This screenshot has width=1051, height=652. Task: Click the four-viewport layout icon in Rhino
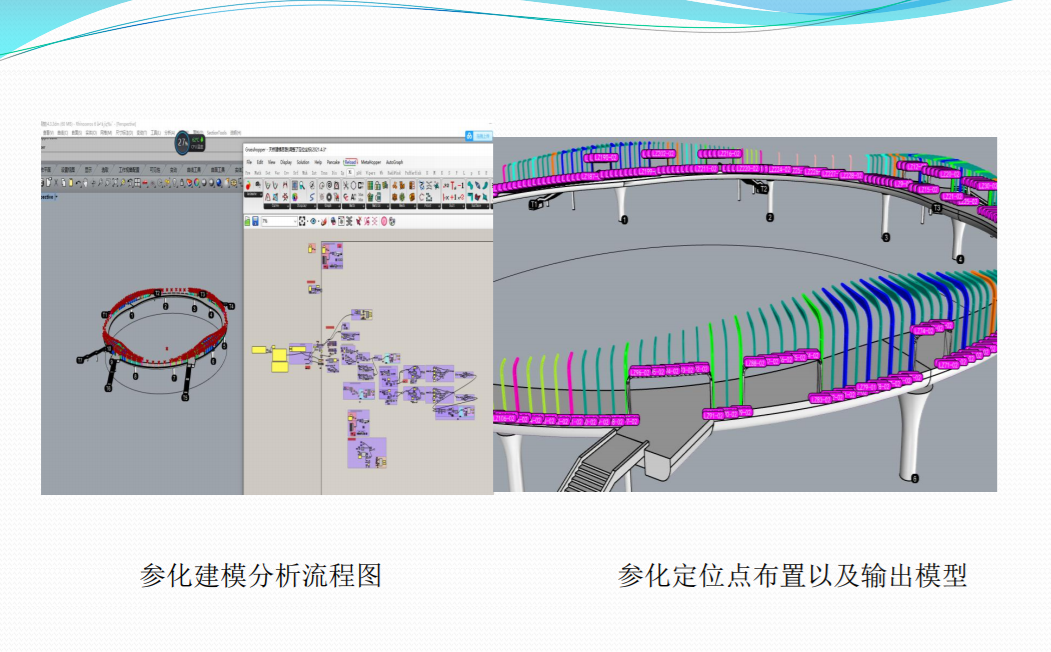(137, 182)
